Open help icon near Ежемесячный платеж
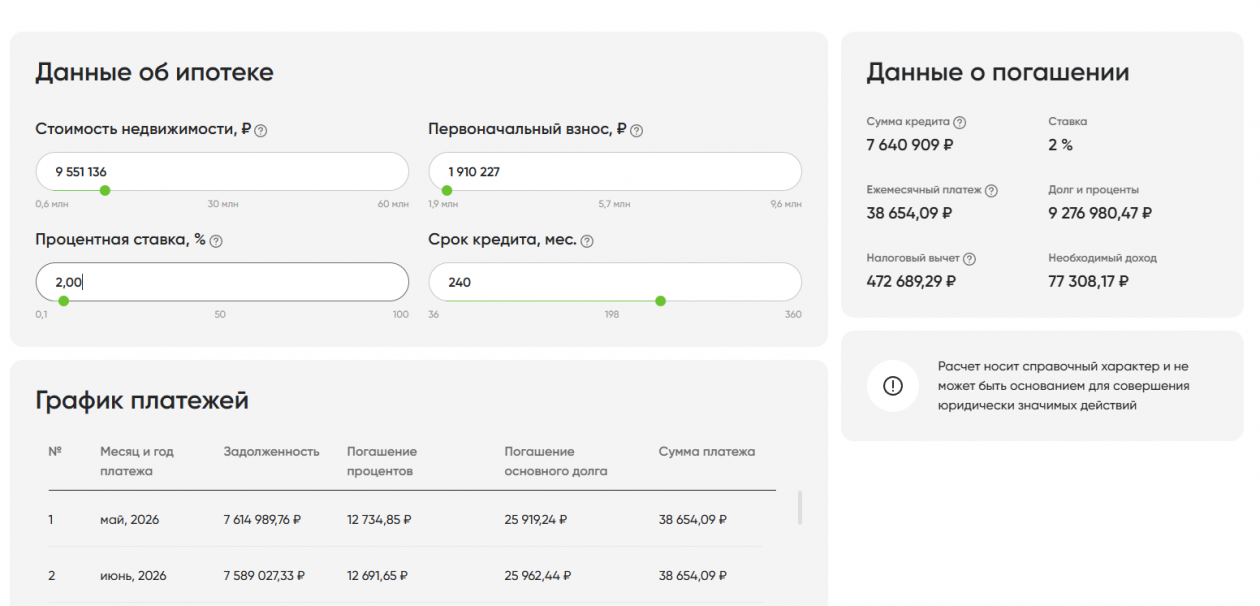The width and height of the screenshot is (1260, 606). pyautogui.click(x=991, y=190)
